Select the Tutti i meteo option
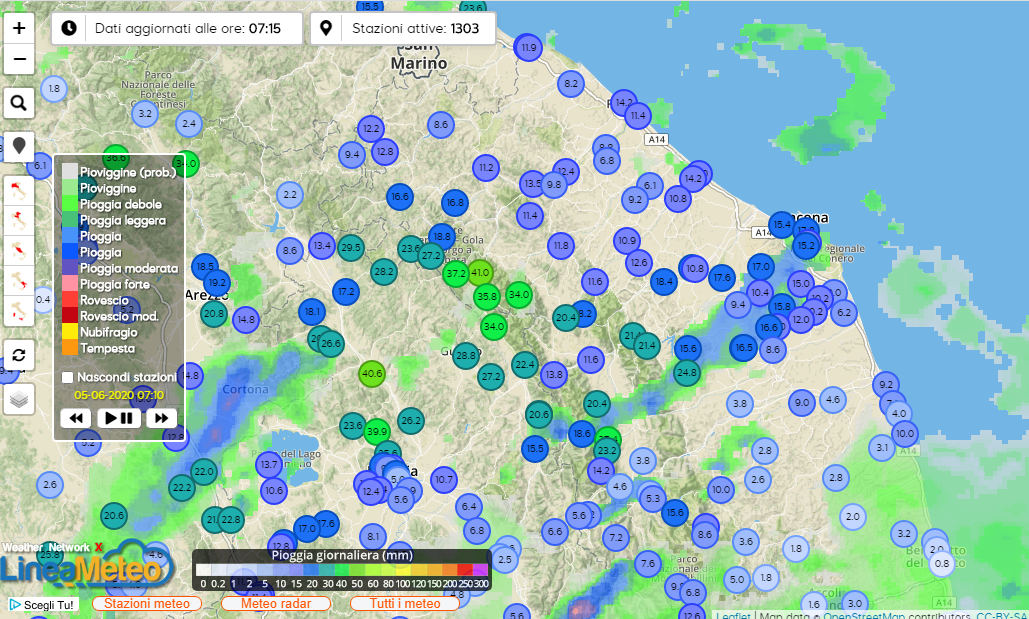The image size is (1029, 619). pyautogui.click(x=404, y=603)
